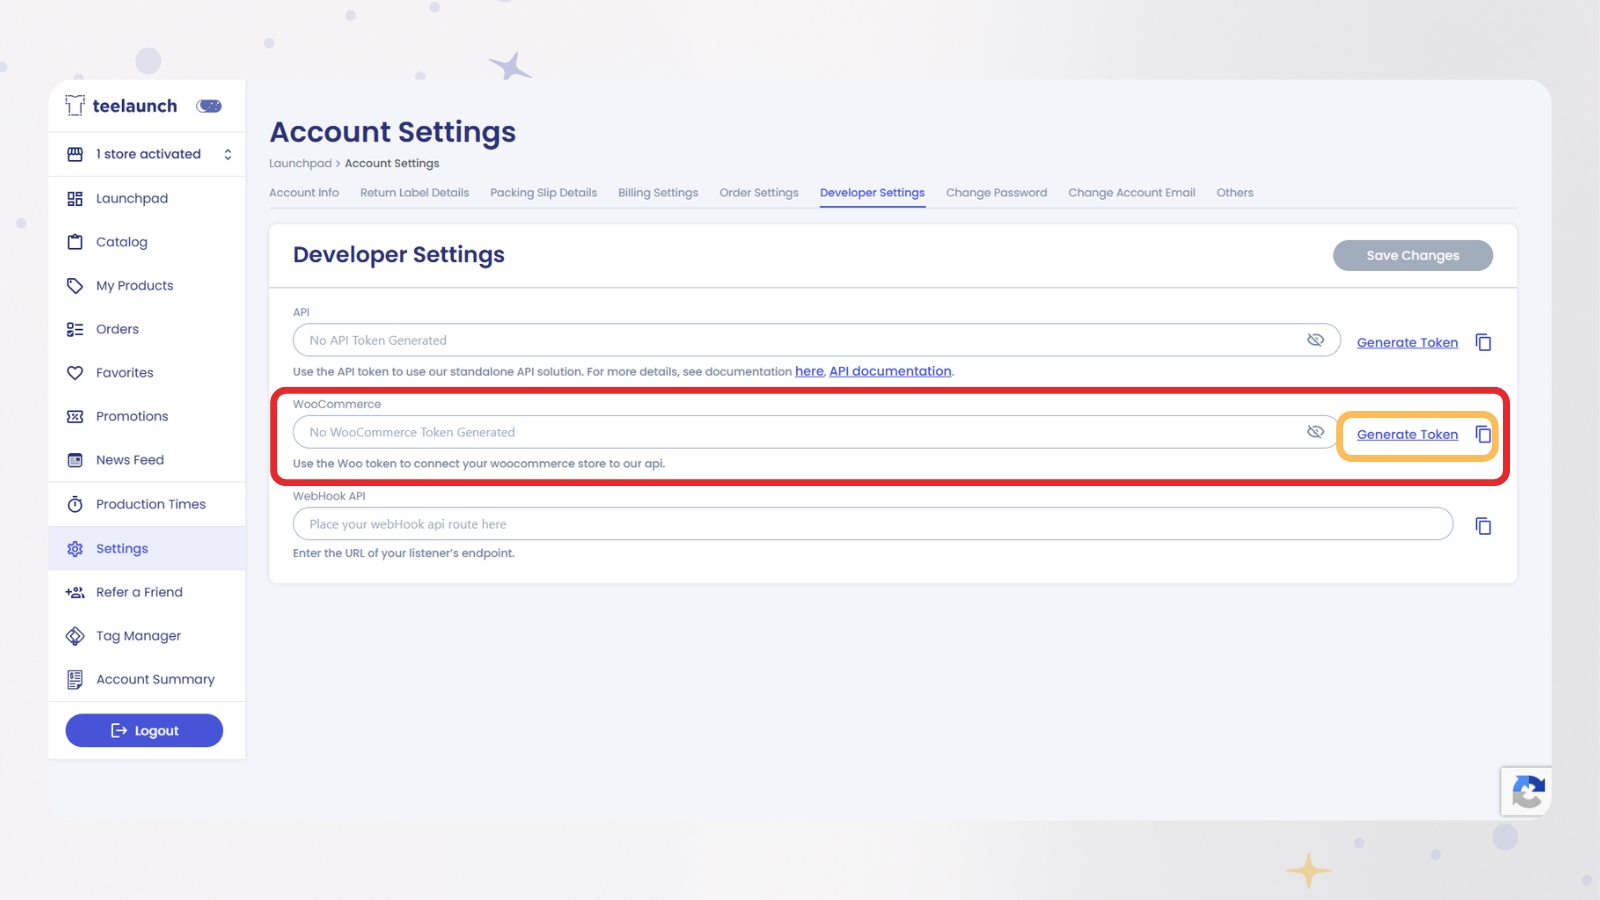Open the 'here' documentation link

[809, 371]
